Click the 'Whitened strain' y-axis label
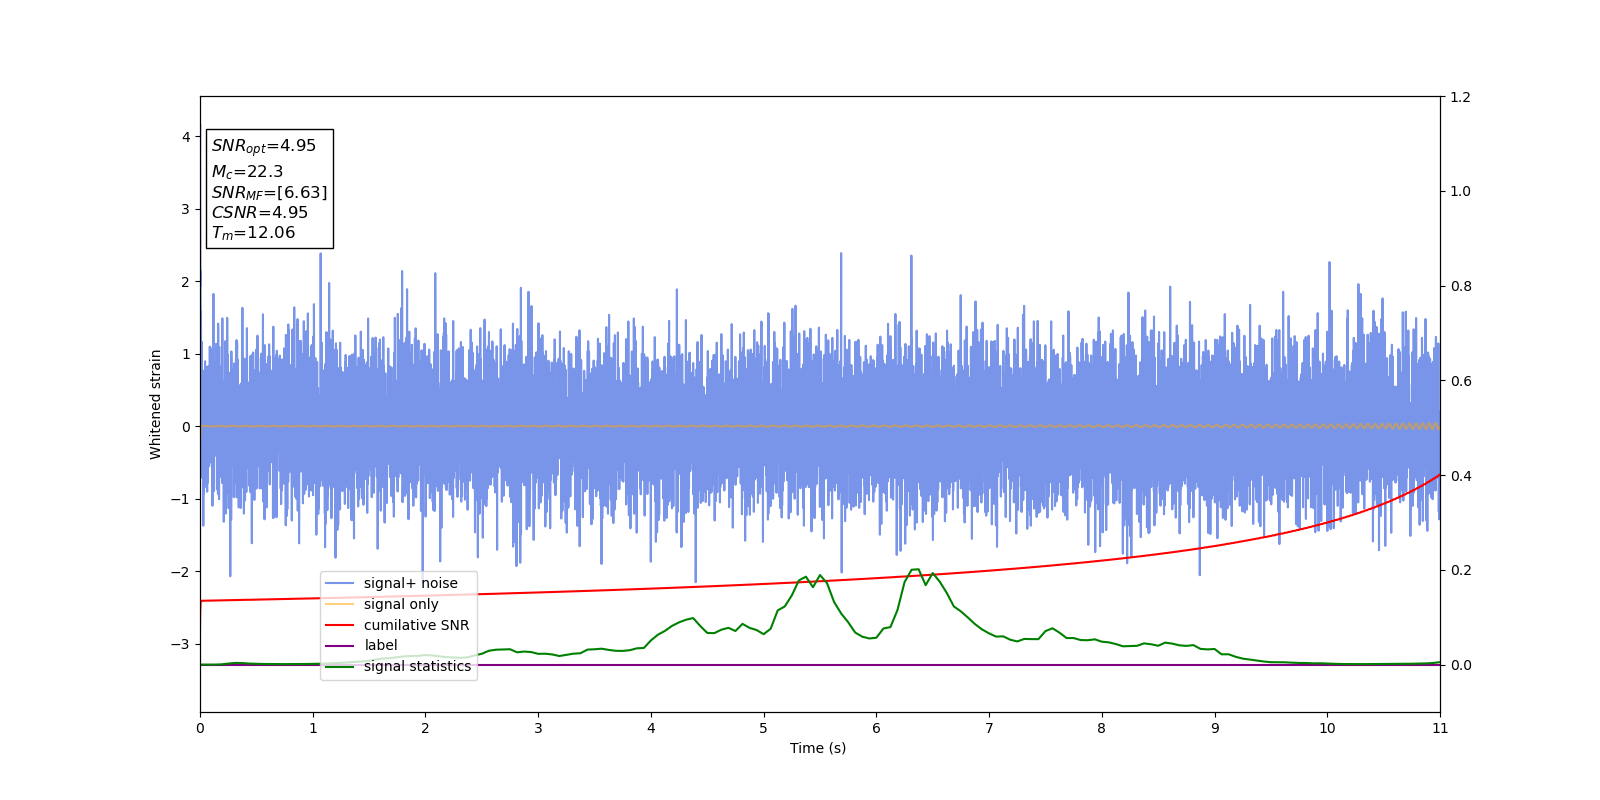 click(x=156, y=404)
